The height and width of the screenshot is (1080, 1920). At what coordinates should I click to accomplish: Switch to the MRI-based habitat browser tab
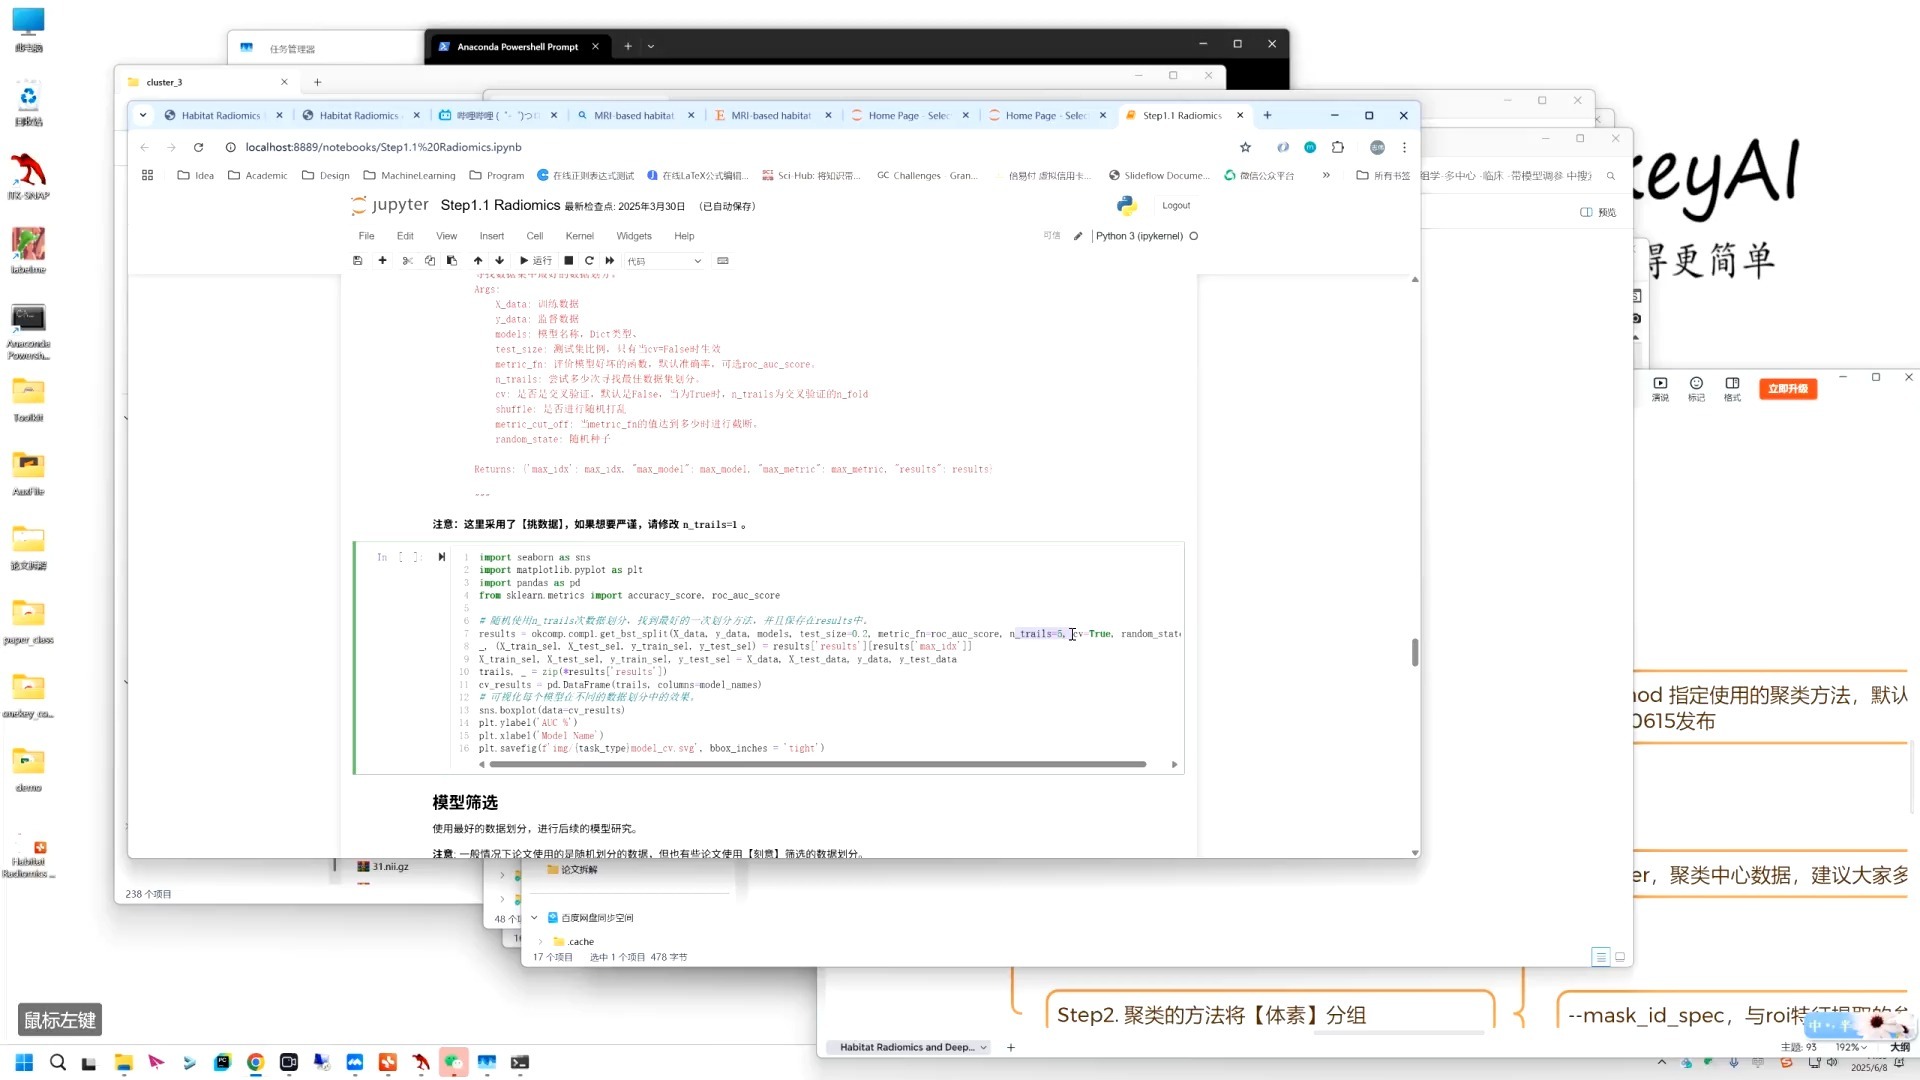[x=633, y=116]
